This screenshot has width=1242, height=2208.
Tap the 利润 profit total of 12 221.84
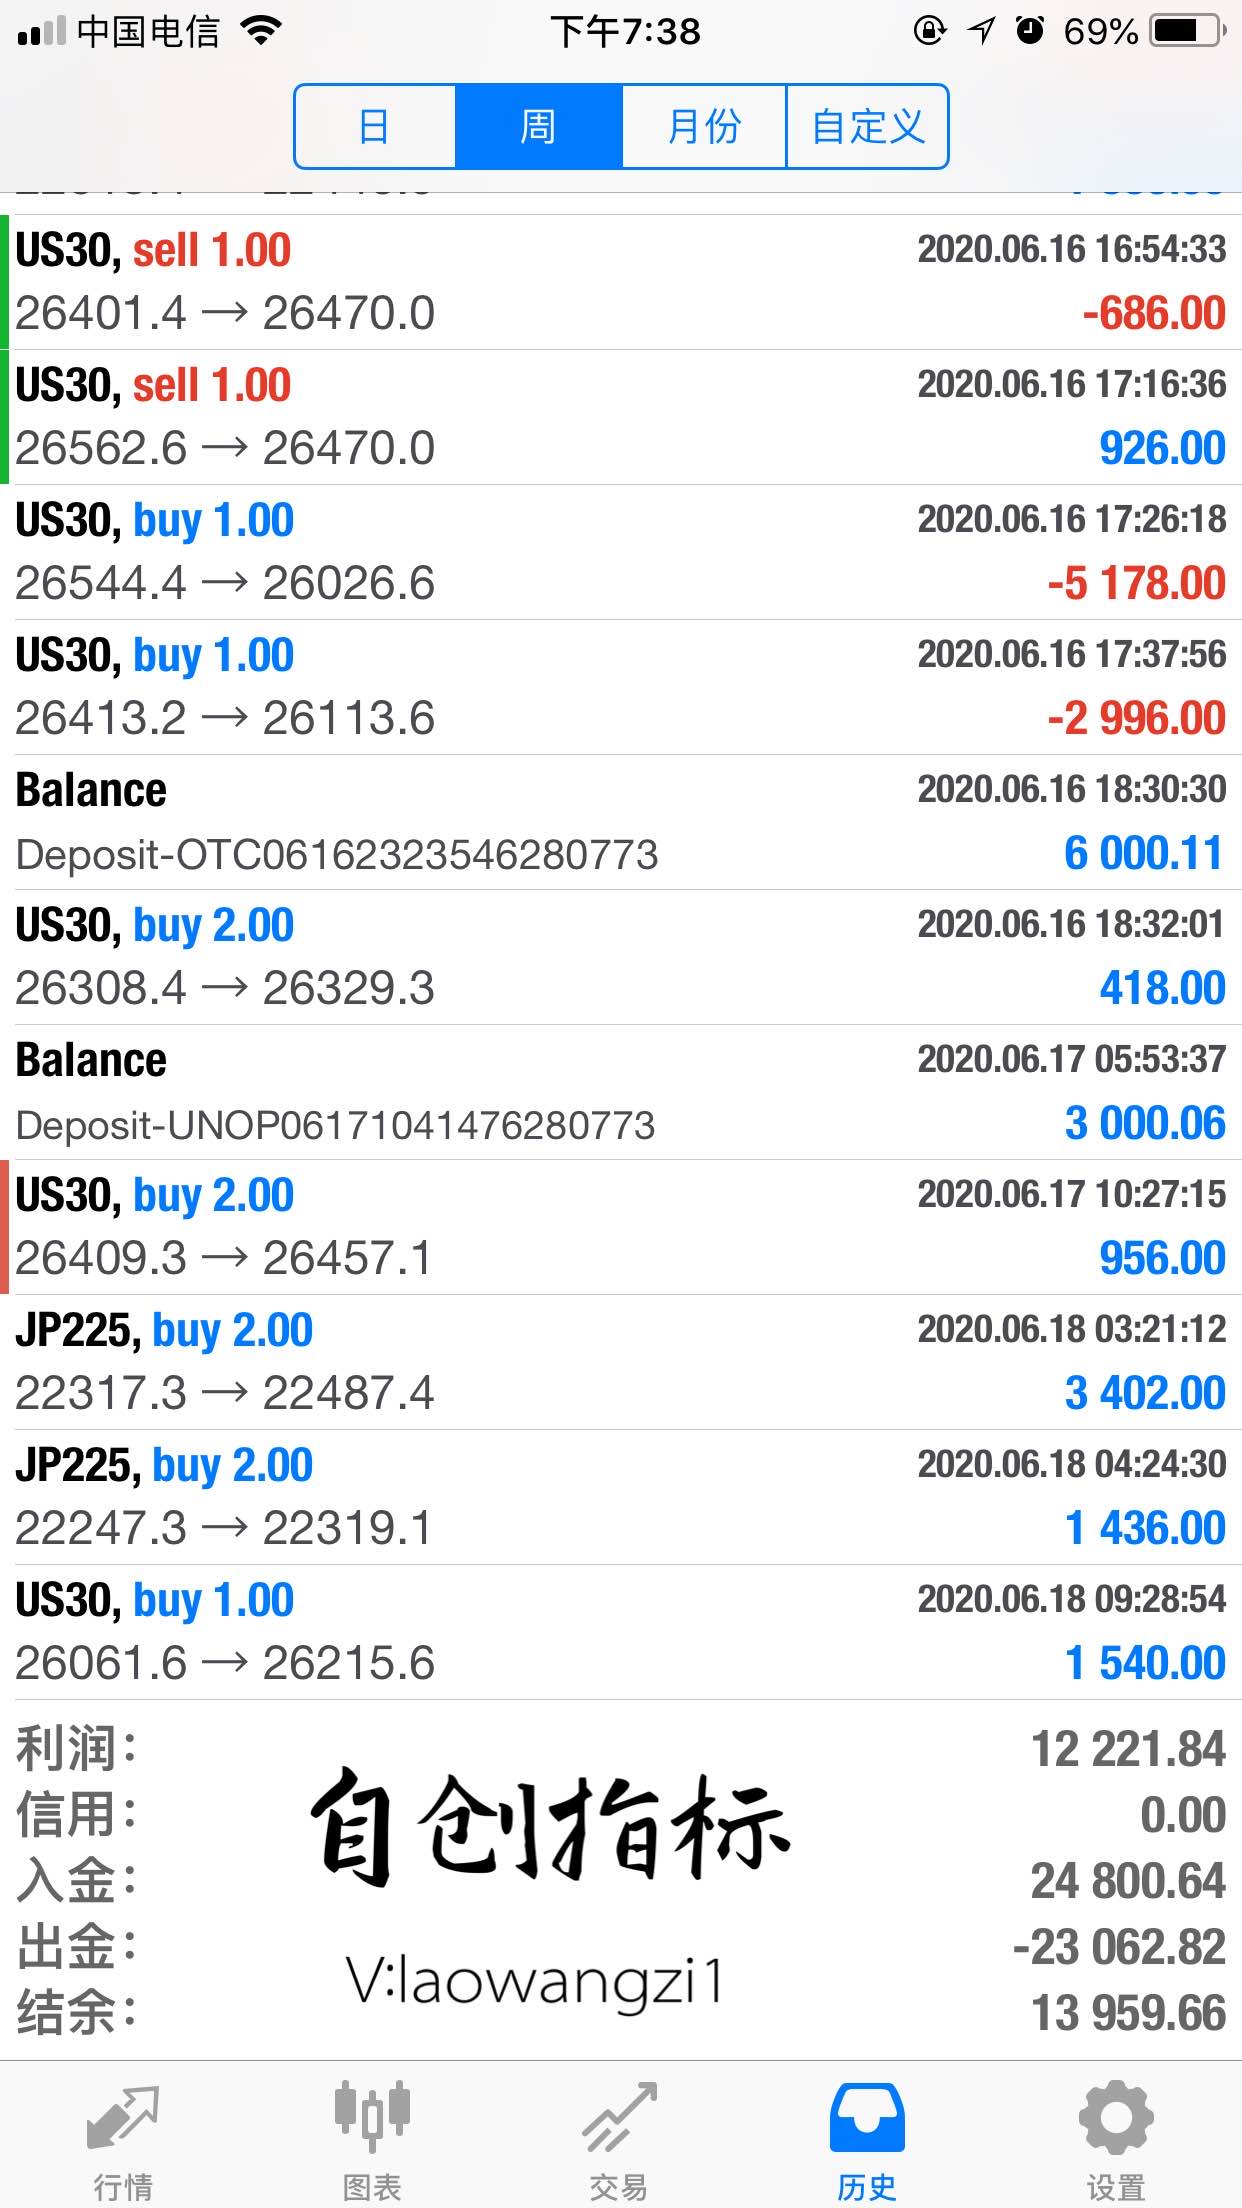pyautogui.click(x=1128, y=1750)
